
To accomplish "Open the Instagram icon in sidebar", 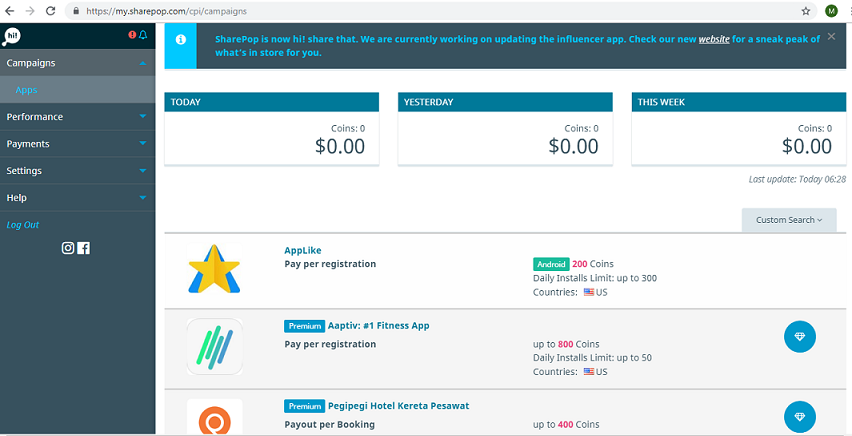I will click(68, 248).
